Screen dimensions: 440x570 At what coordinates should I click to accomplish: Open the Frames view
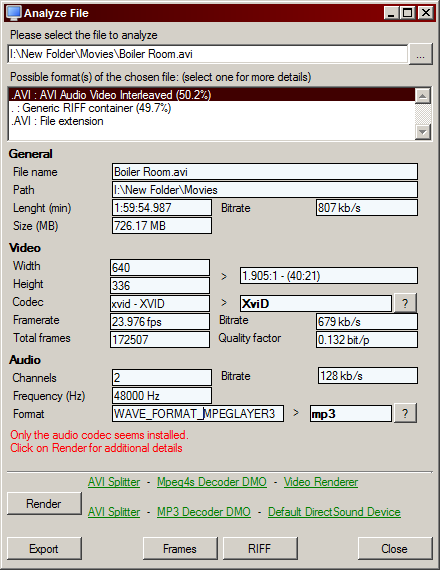(180, 548)
